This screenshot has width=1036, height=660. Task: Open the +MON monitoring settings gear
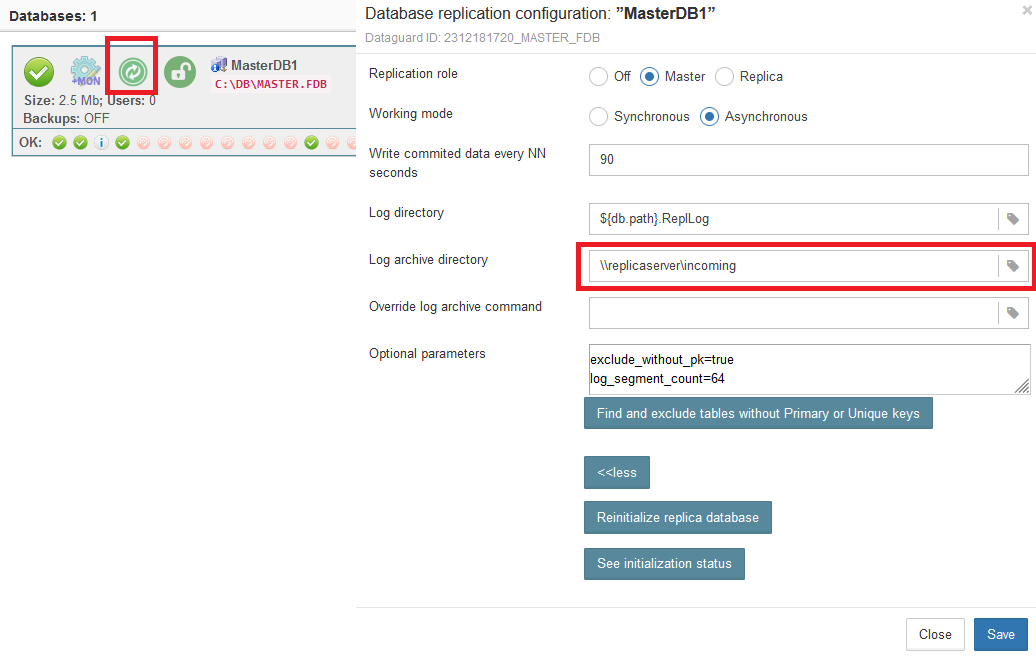tap(85, 72)
